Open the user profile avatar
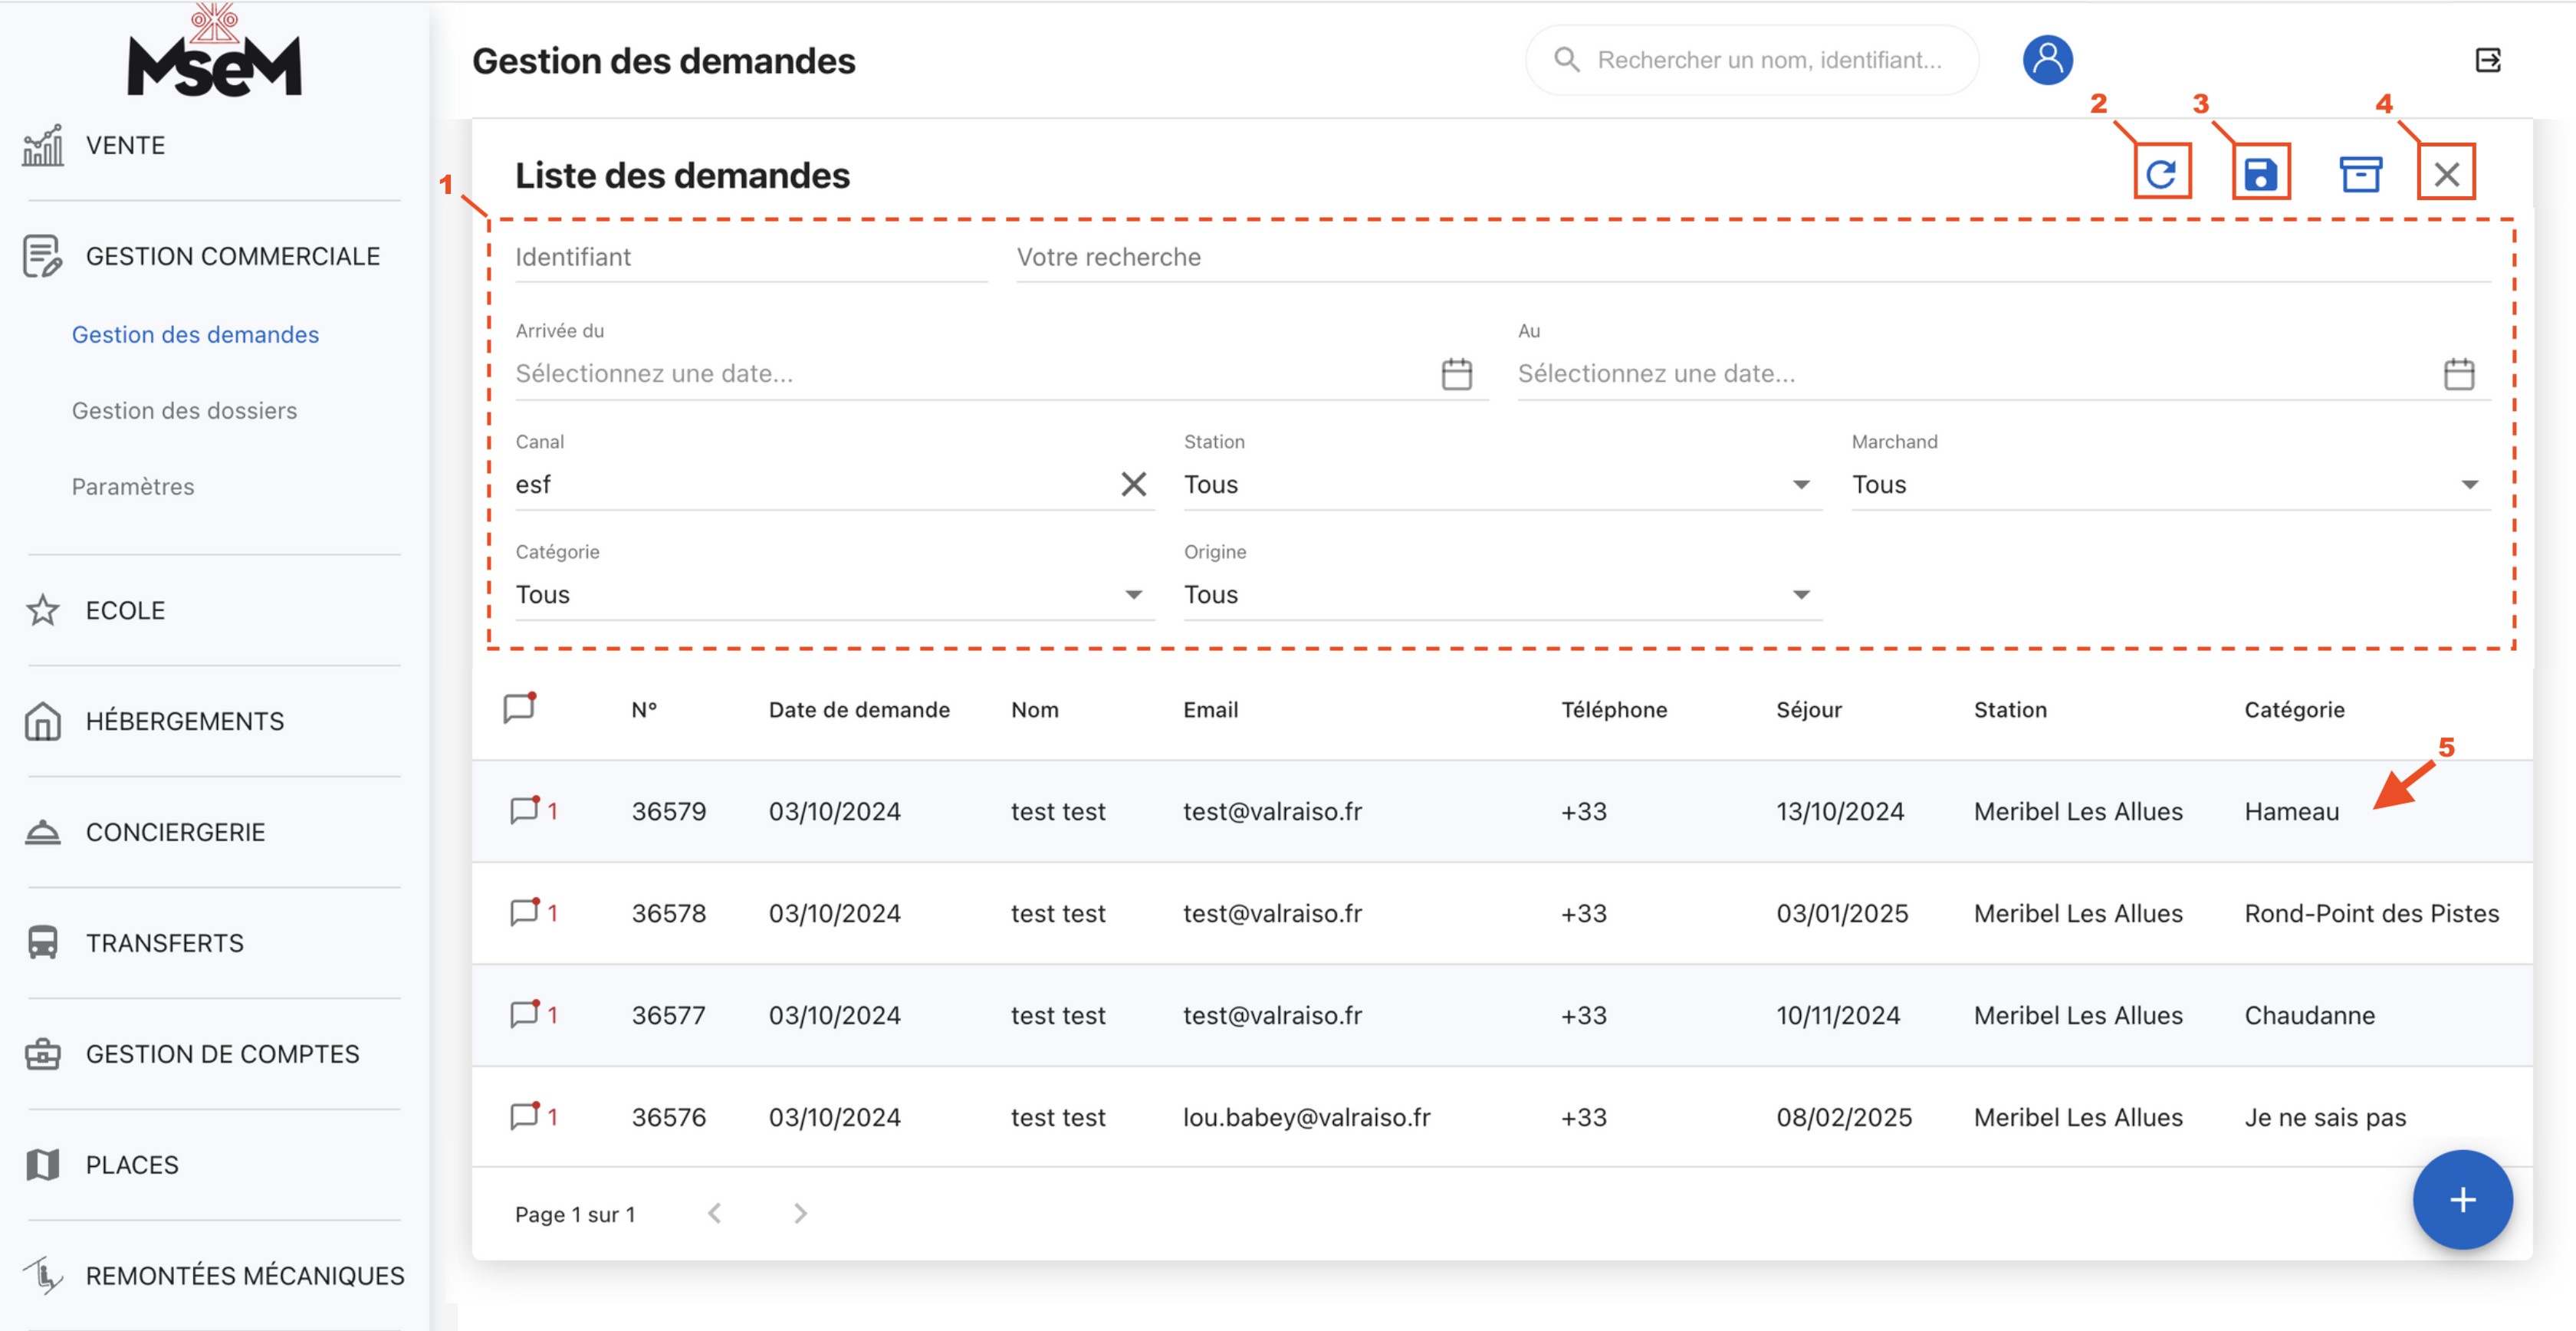 [x=2047, y=60]
